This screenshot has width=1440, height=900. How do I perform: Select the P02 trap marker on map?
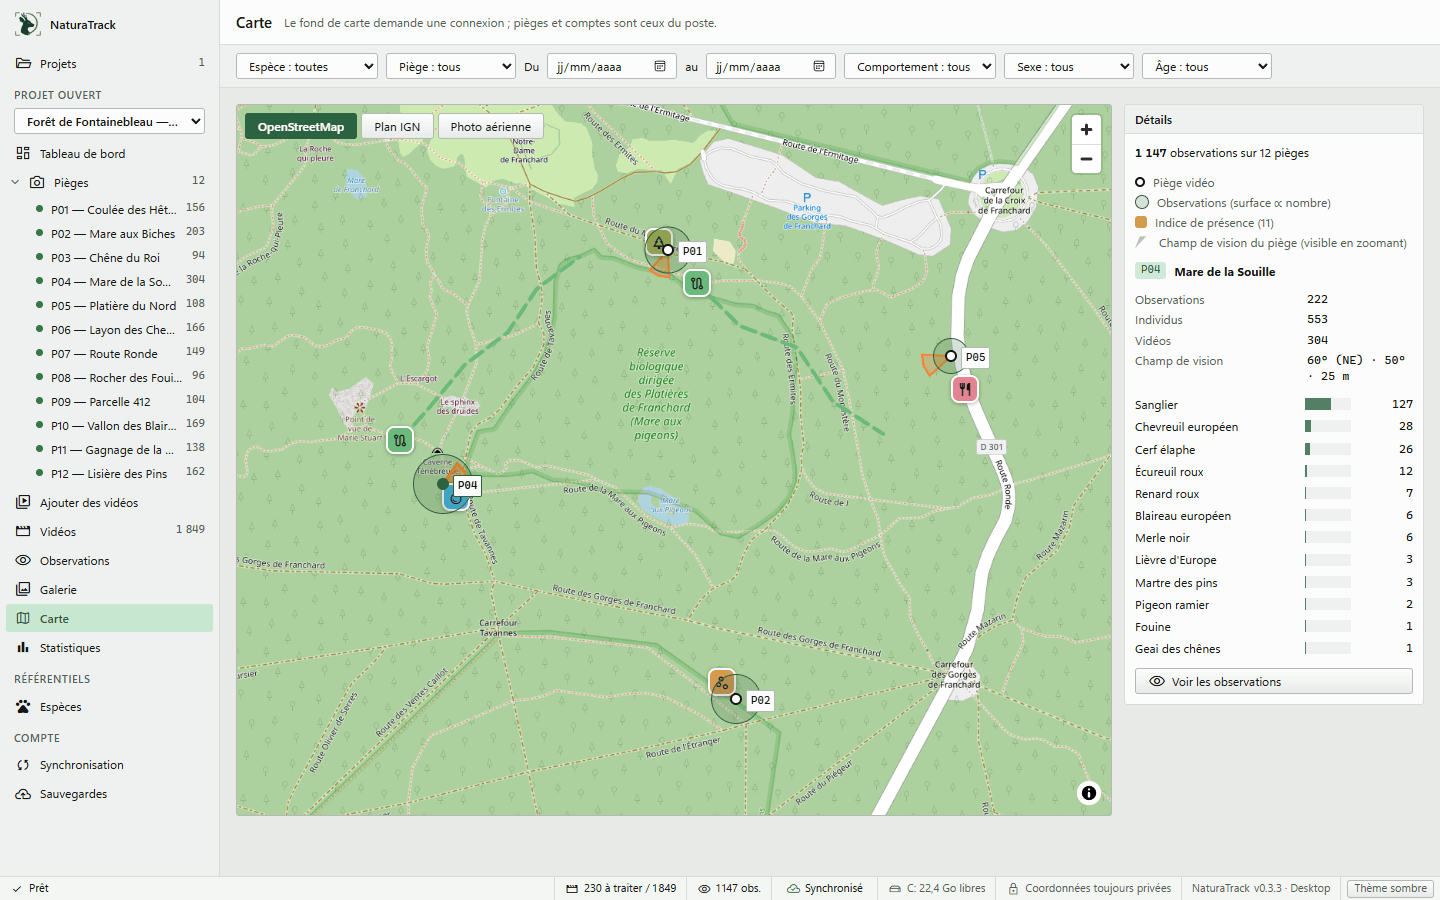(736, 699)
